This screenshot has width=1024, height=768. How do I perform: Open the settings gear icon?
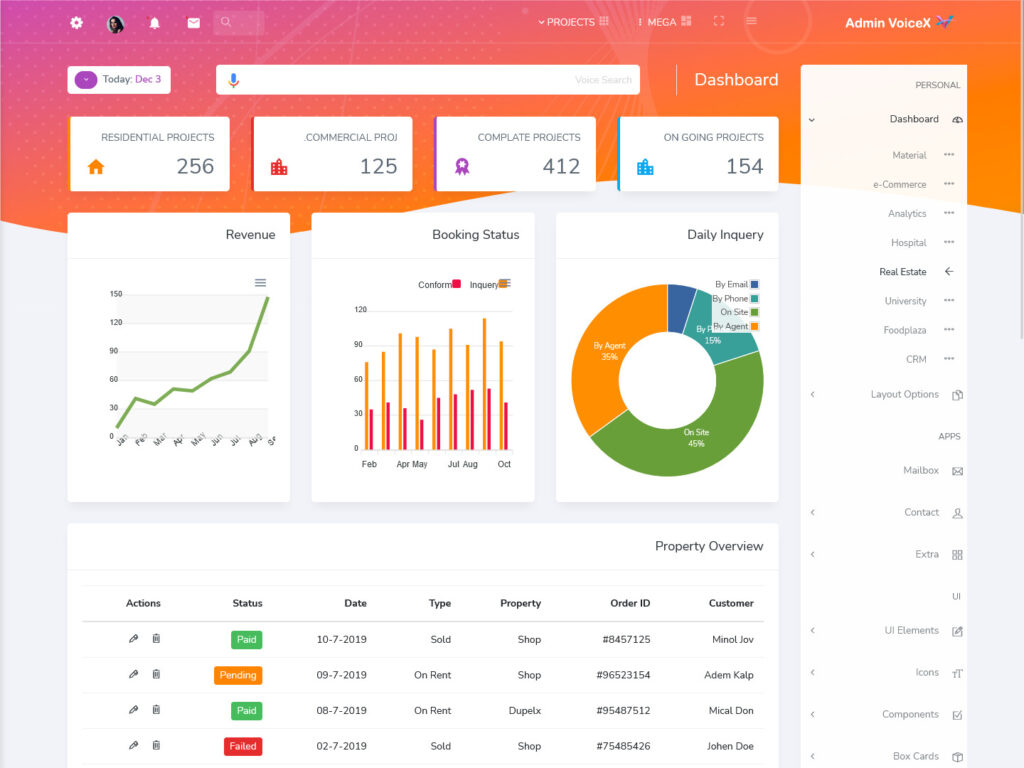point(76,23)
